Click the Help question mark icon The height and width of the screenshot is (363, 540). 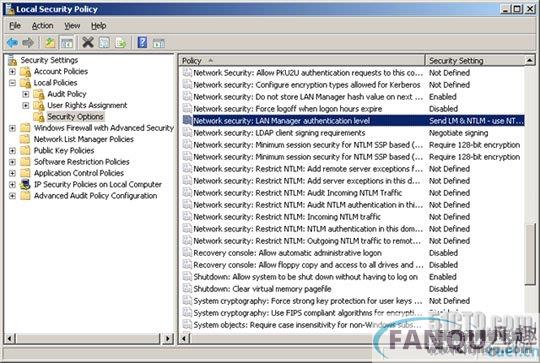142,43
